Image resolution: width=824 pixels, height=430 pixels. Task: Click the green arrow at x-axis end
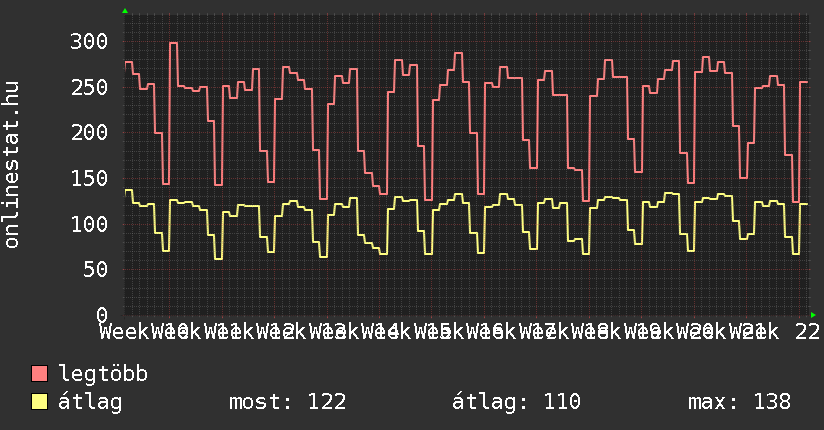[813, 315]
